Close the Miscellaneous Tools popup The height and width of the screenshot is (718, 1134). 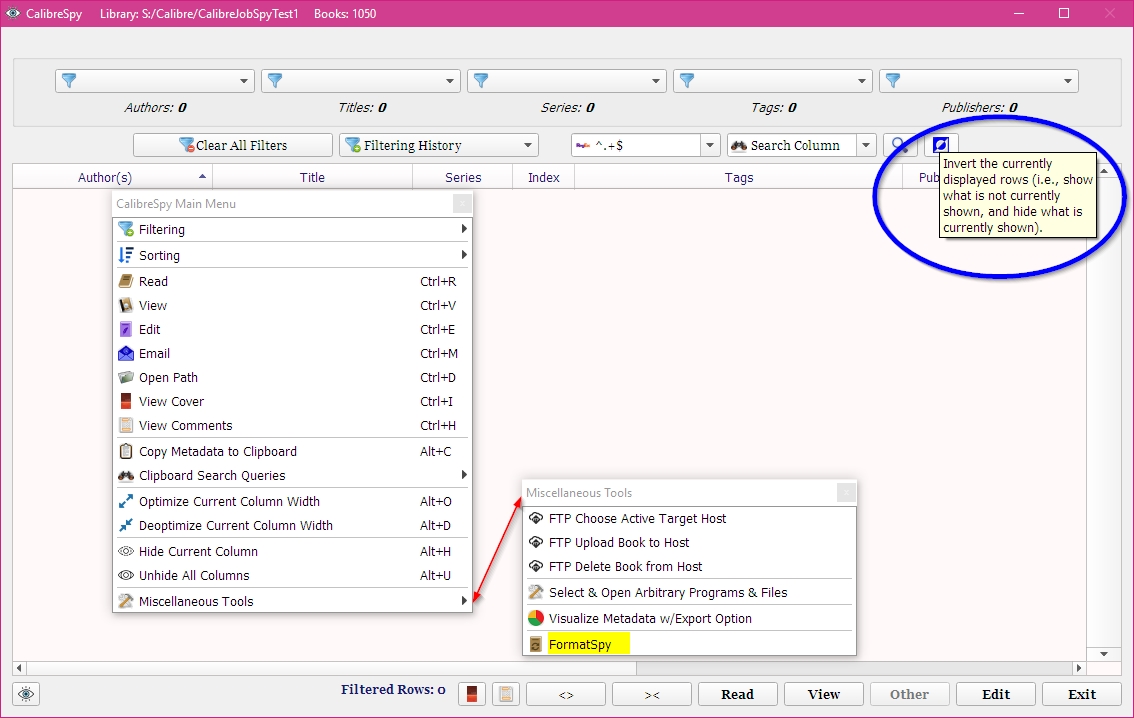(x=846, y=493)
